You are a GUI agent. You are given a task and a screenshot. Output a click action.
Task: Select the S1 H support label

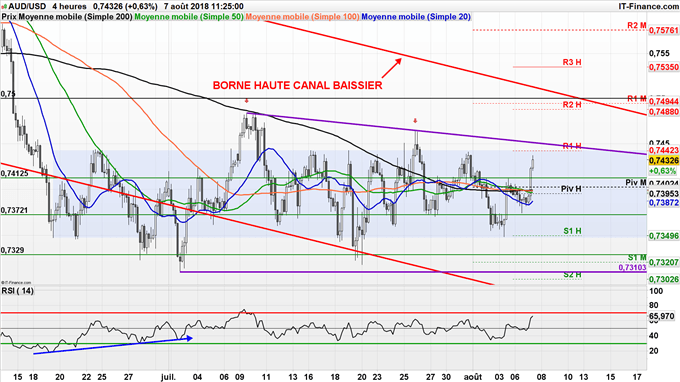(x=572, y=231)
